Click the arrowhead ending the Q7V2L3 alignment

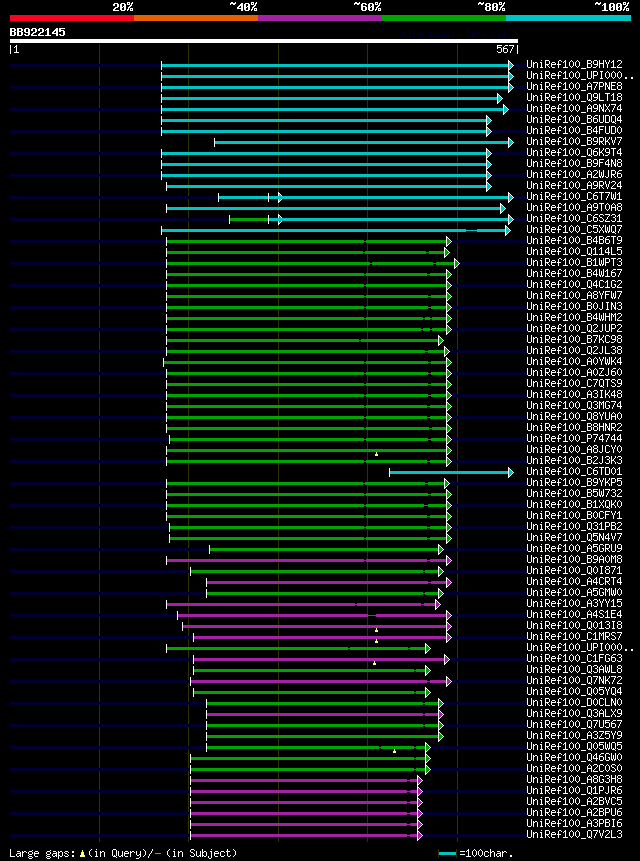[420, 835]
